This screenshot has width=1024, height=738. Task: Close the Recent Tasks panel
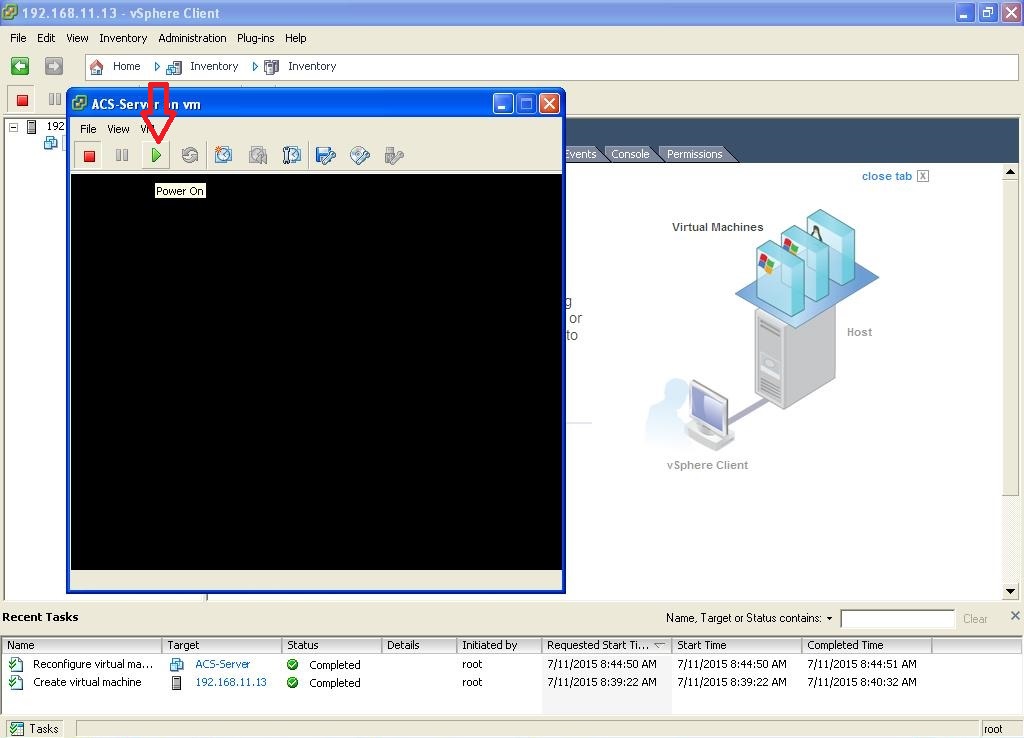pos(1014,616)
